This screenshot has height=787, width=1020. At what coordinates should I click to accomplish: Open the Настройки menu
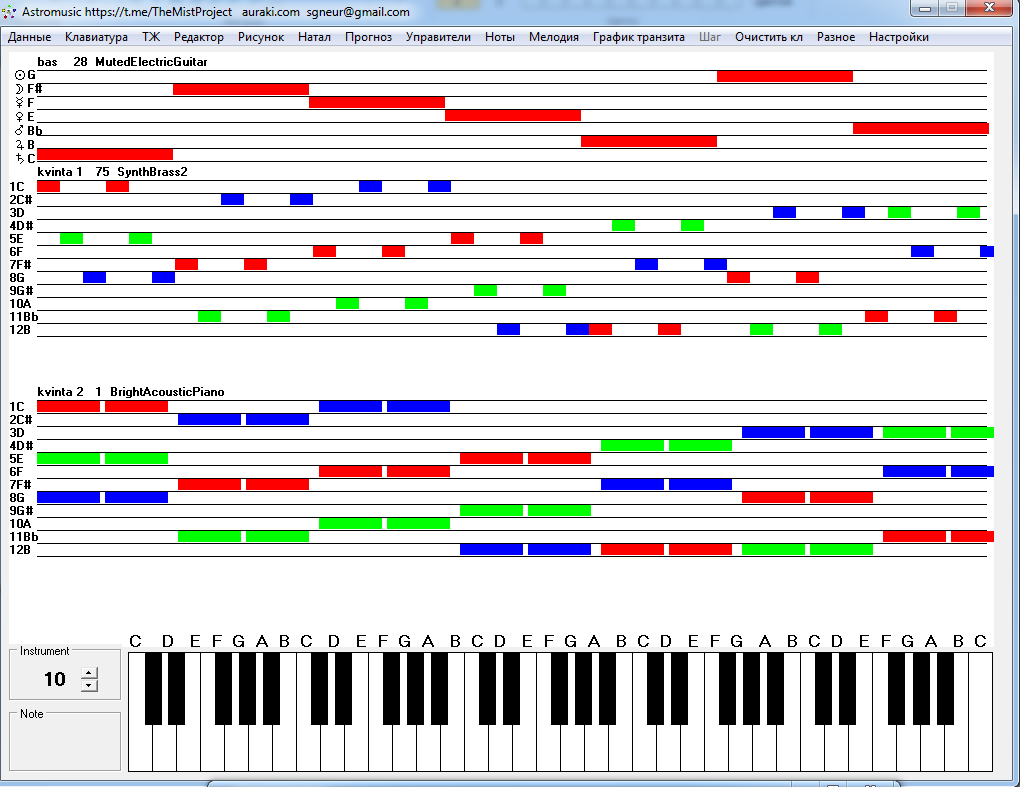tap(898, 37)
